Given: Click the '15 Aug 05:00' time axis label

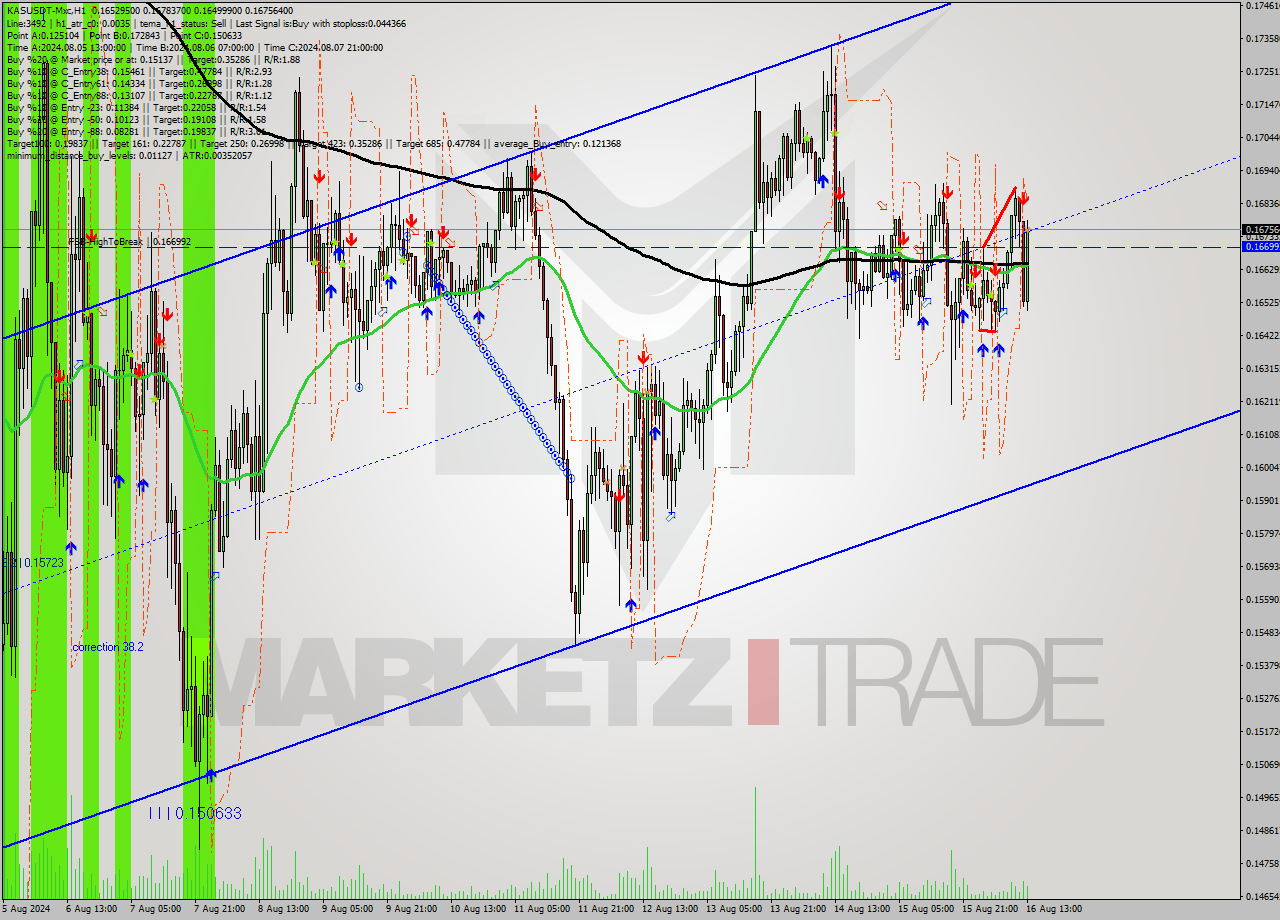Looking at the screenshot, I should [x=926, y=909].
